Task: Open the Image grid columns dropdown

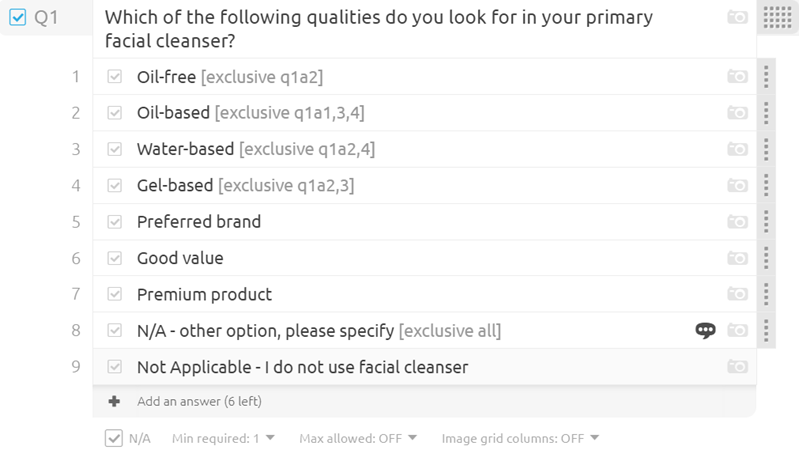Action: click(520, 439)
